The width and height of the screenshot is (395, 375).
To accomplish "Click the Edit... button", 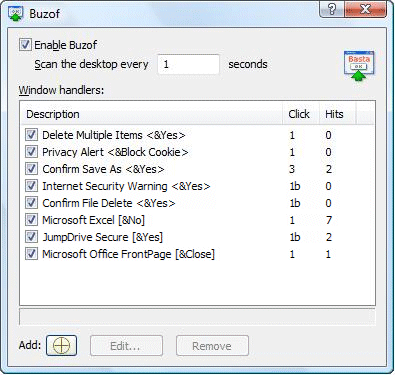I will tap(126, 346).
